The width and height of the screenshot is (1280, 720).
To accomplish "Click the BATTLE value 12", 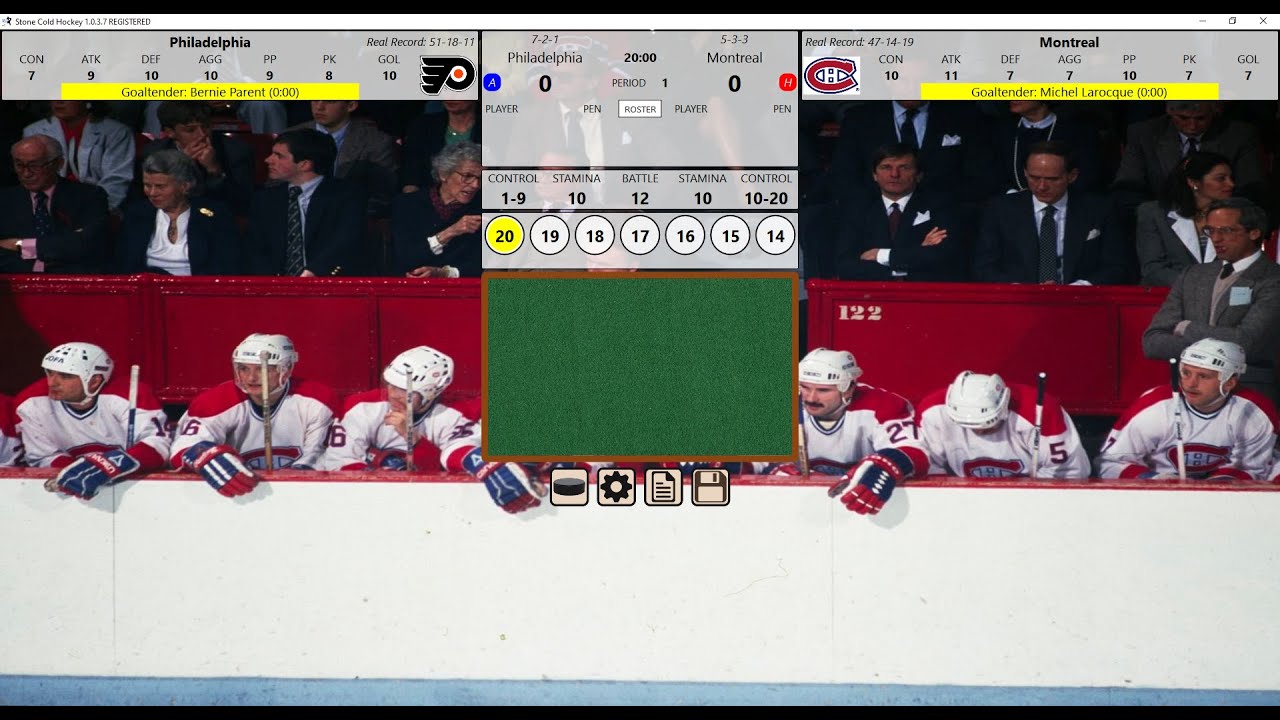I will [x=640, y=198].
